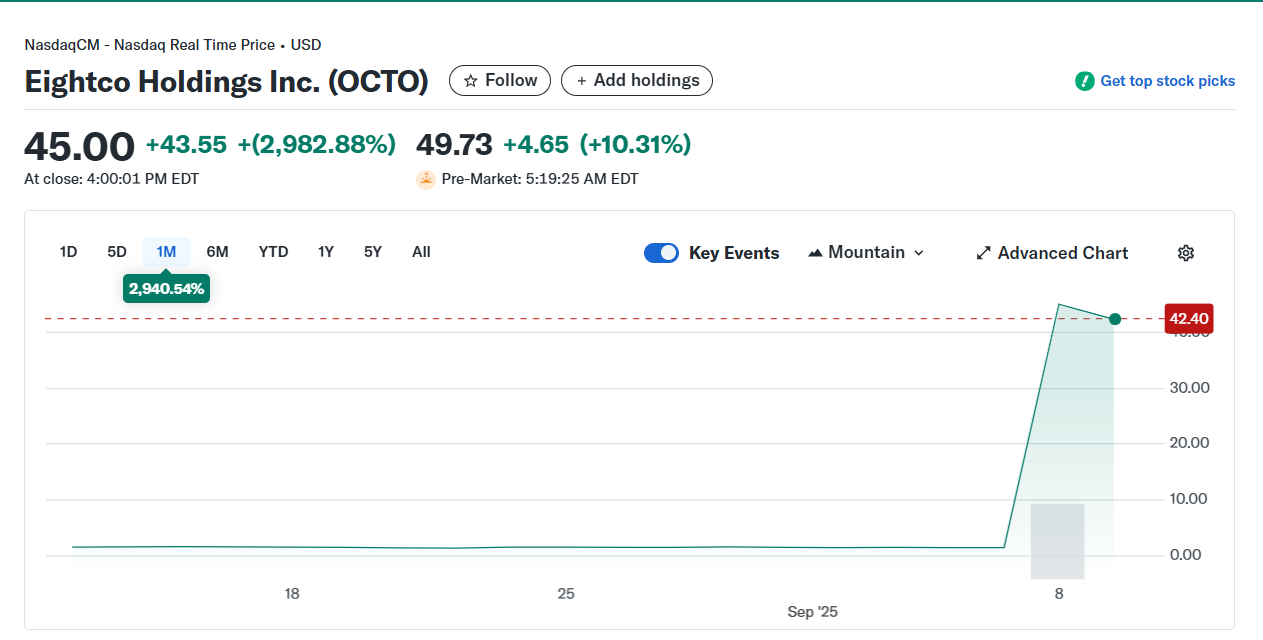Click the (+10.31%) pre-market percent
The width and height of the screenshot is (1263, 640).
[635, 145]
